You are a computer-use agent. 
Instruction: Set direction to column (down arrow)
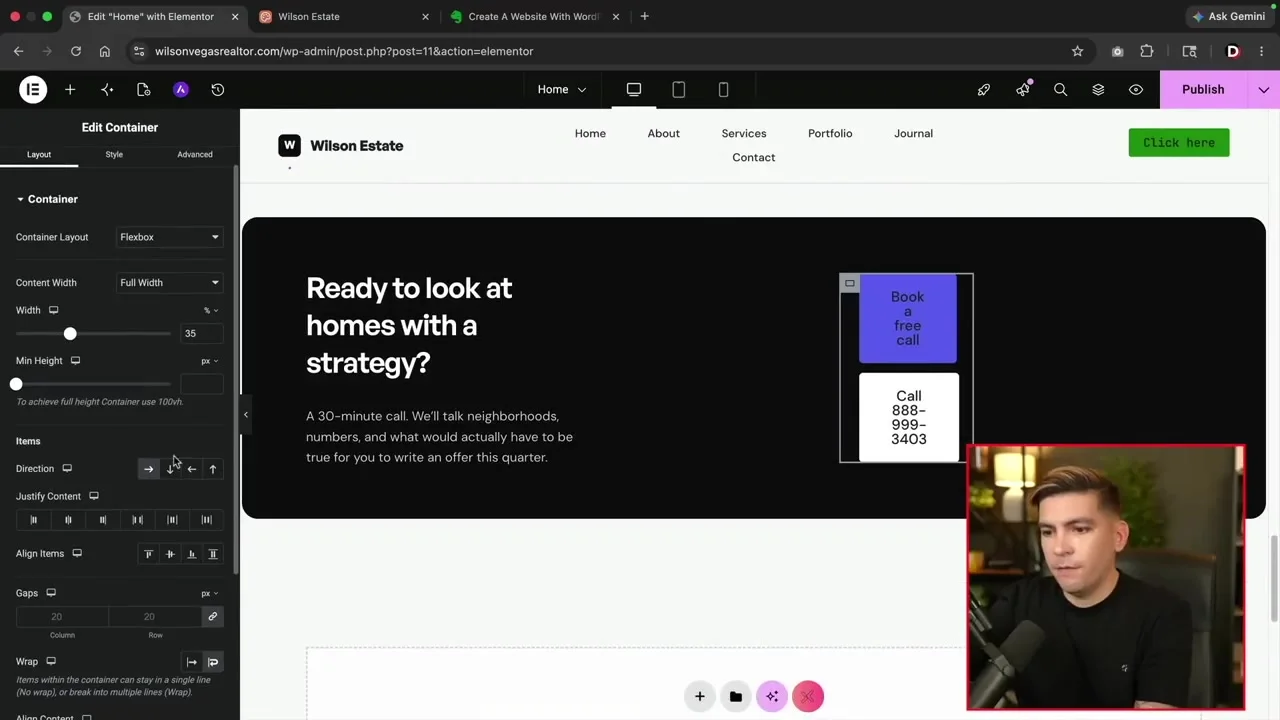tap(170, 469)
